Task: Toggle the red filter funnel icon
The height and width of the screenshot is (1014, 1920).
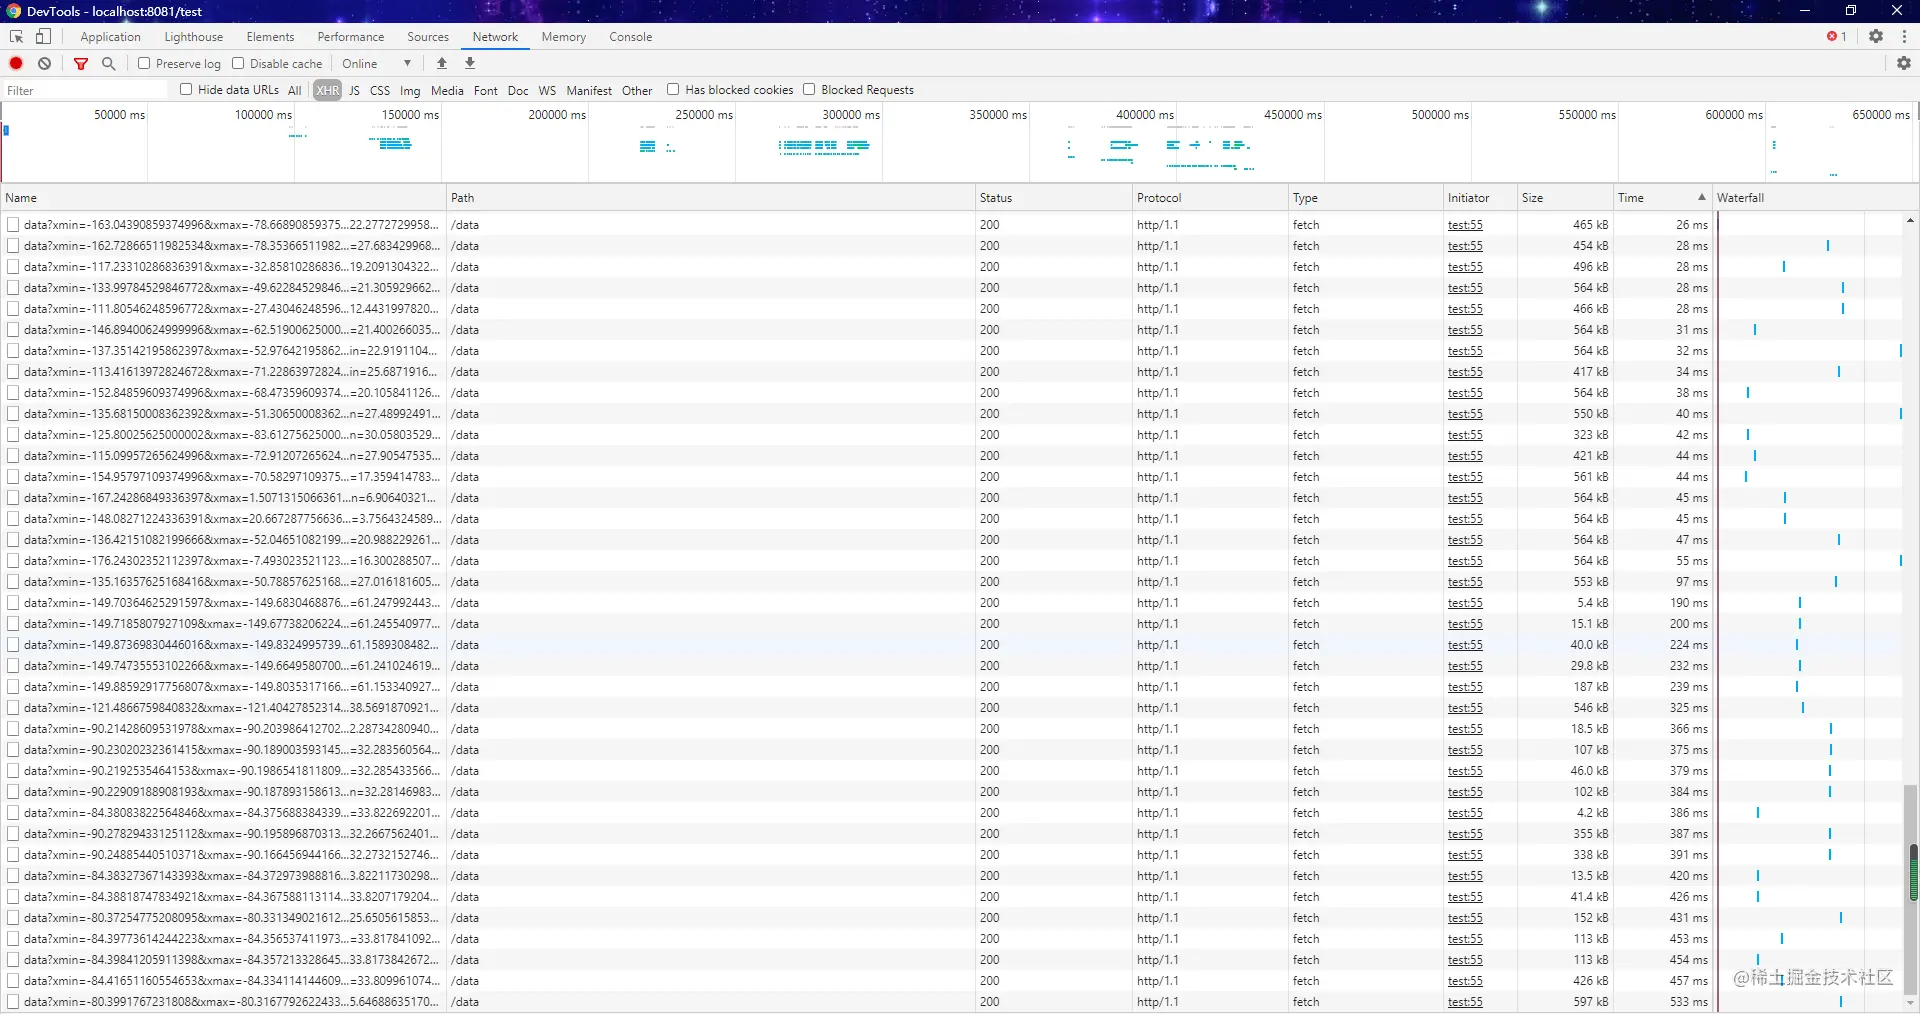Action: pos(81,63)
